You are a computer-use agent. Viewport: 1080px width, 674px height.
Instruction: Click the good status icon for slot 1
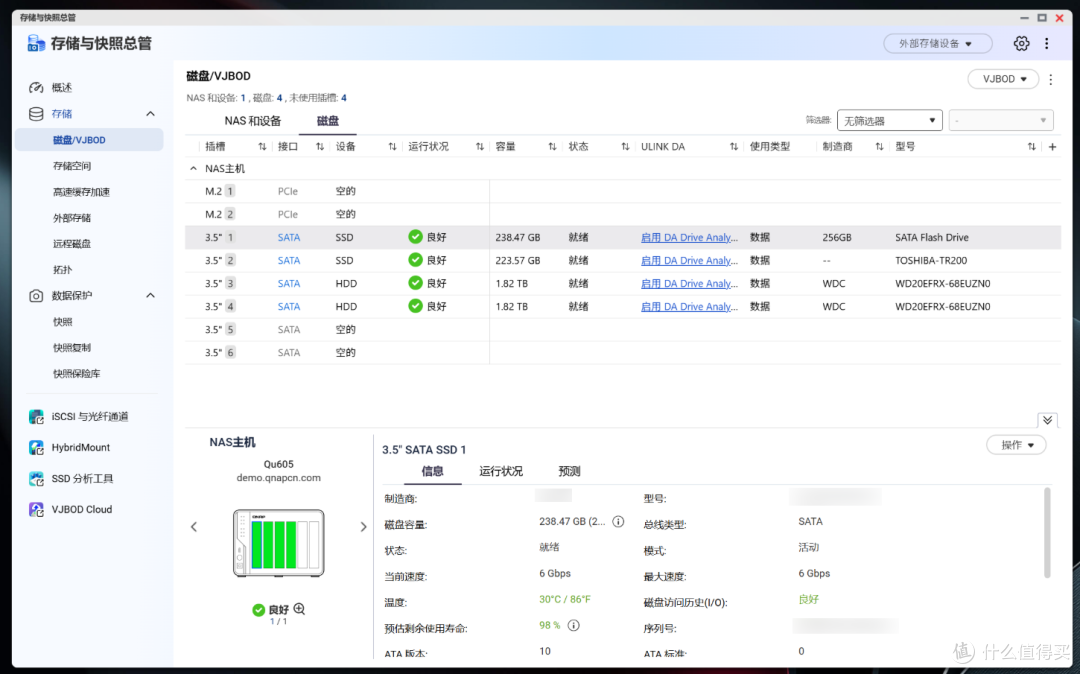(415, 237)
